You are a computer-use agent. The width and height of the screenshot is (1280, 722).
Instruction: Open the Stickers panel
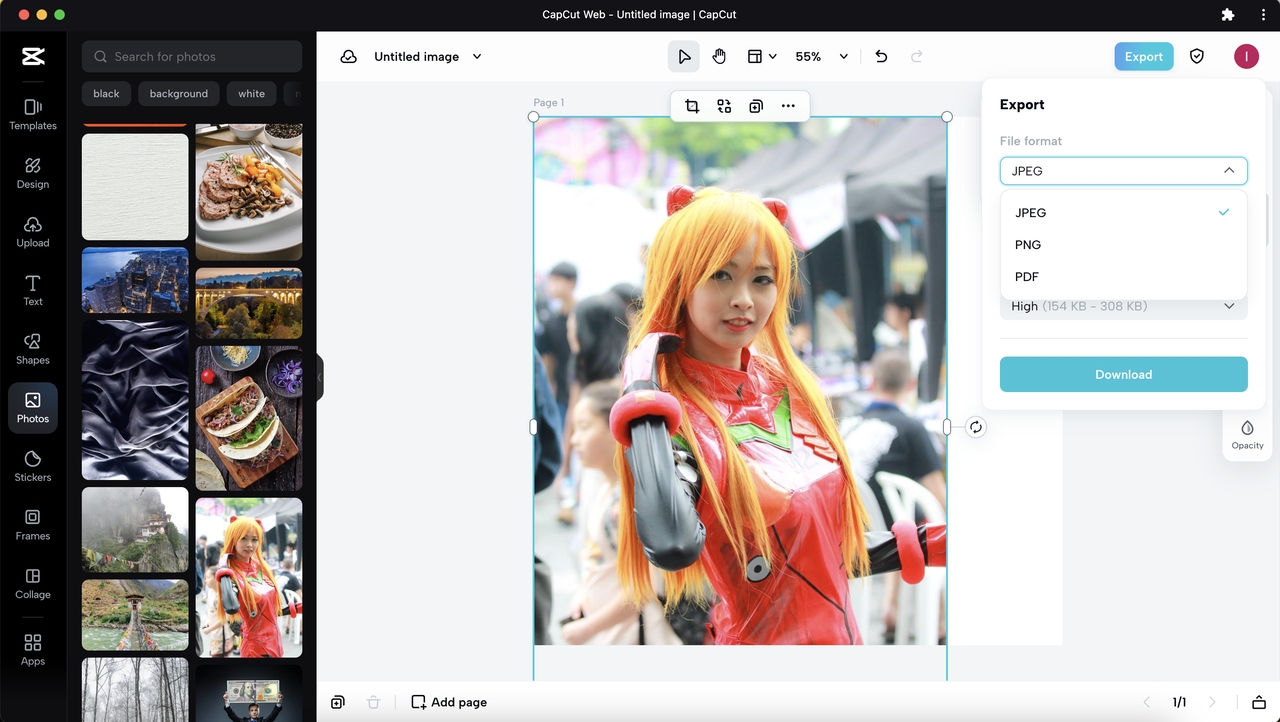coord(33,466)
